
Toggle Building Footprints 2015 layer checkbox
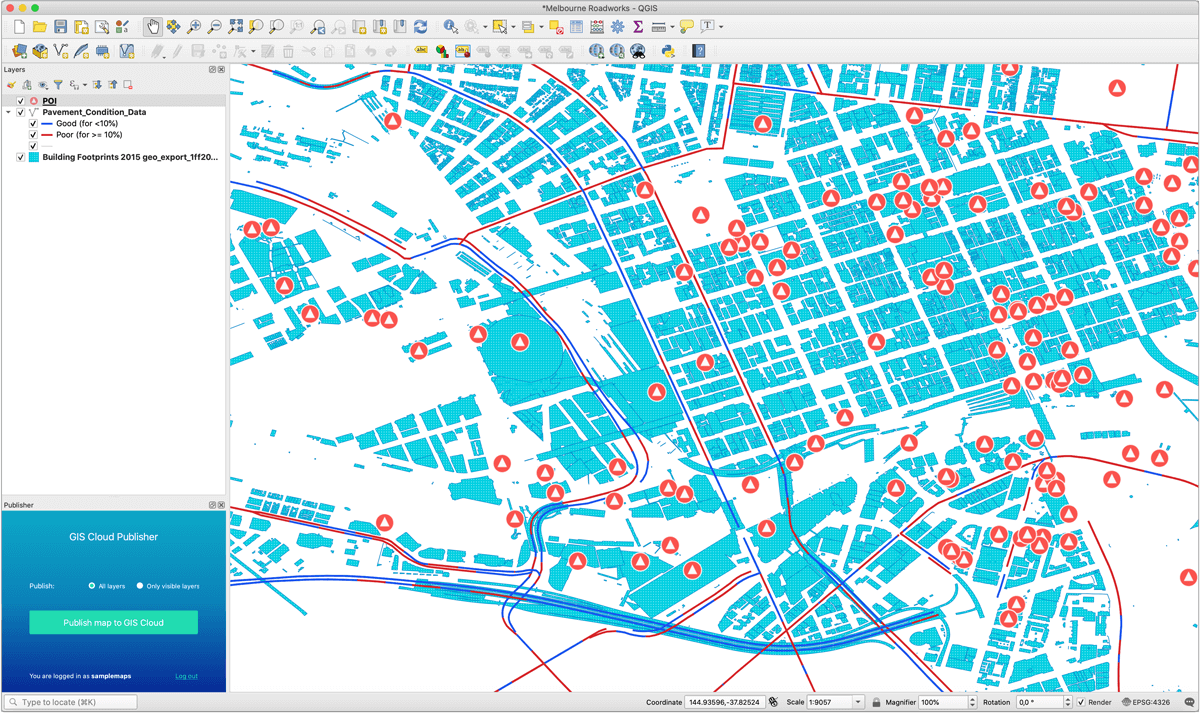click(21, 157)
